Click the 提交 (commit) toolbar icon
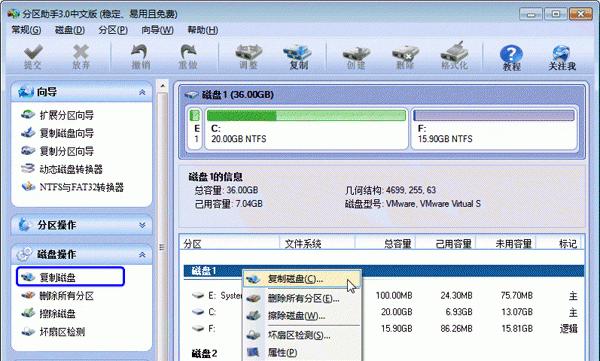 33,57
